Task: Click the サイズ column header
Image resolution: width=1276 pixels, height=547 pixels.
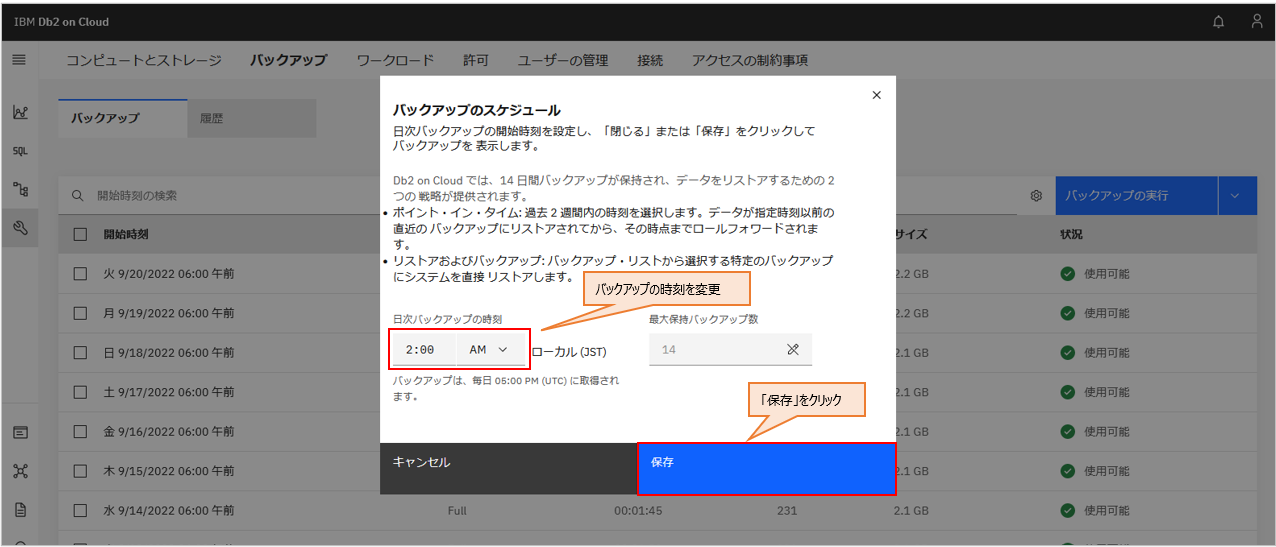Action: 911,234
